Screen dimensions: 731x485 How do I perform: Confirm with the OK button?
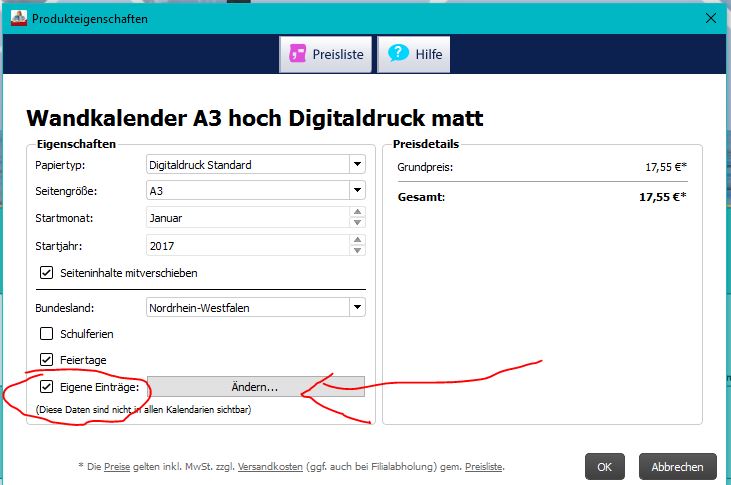[605, 467]
